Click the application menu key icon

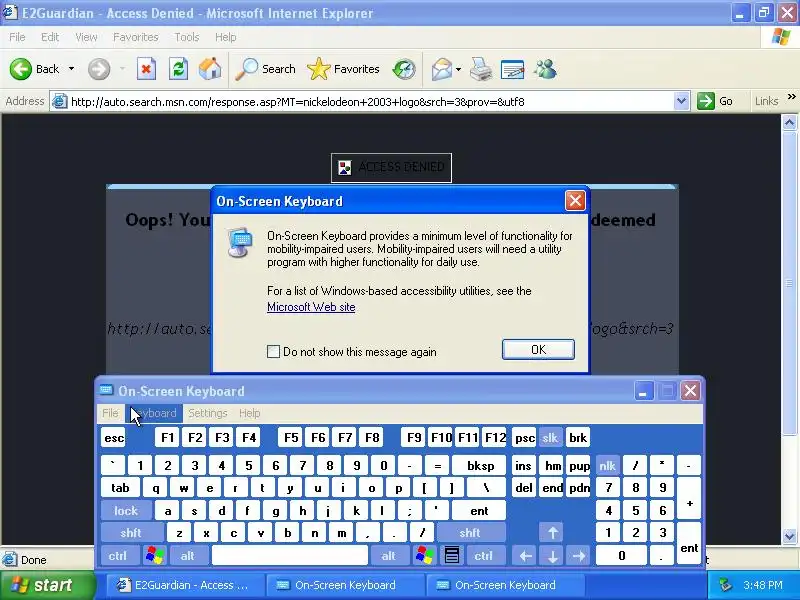pos(452,556)
